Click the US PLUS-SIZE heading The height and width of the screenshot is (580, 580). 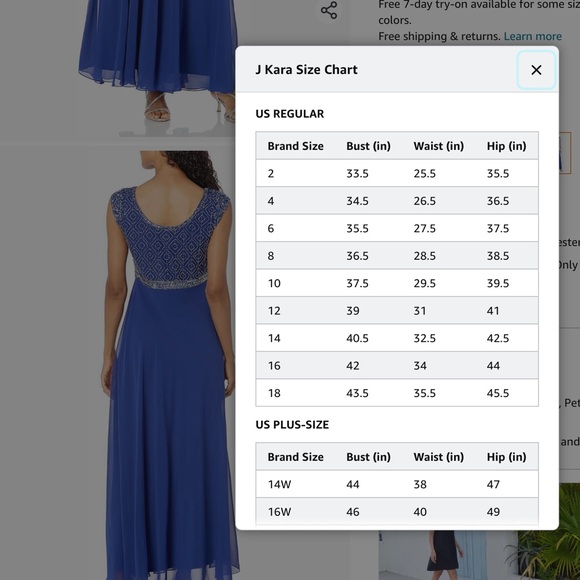click(292, 425)
